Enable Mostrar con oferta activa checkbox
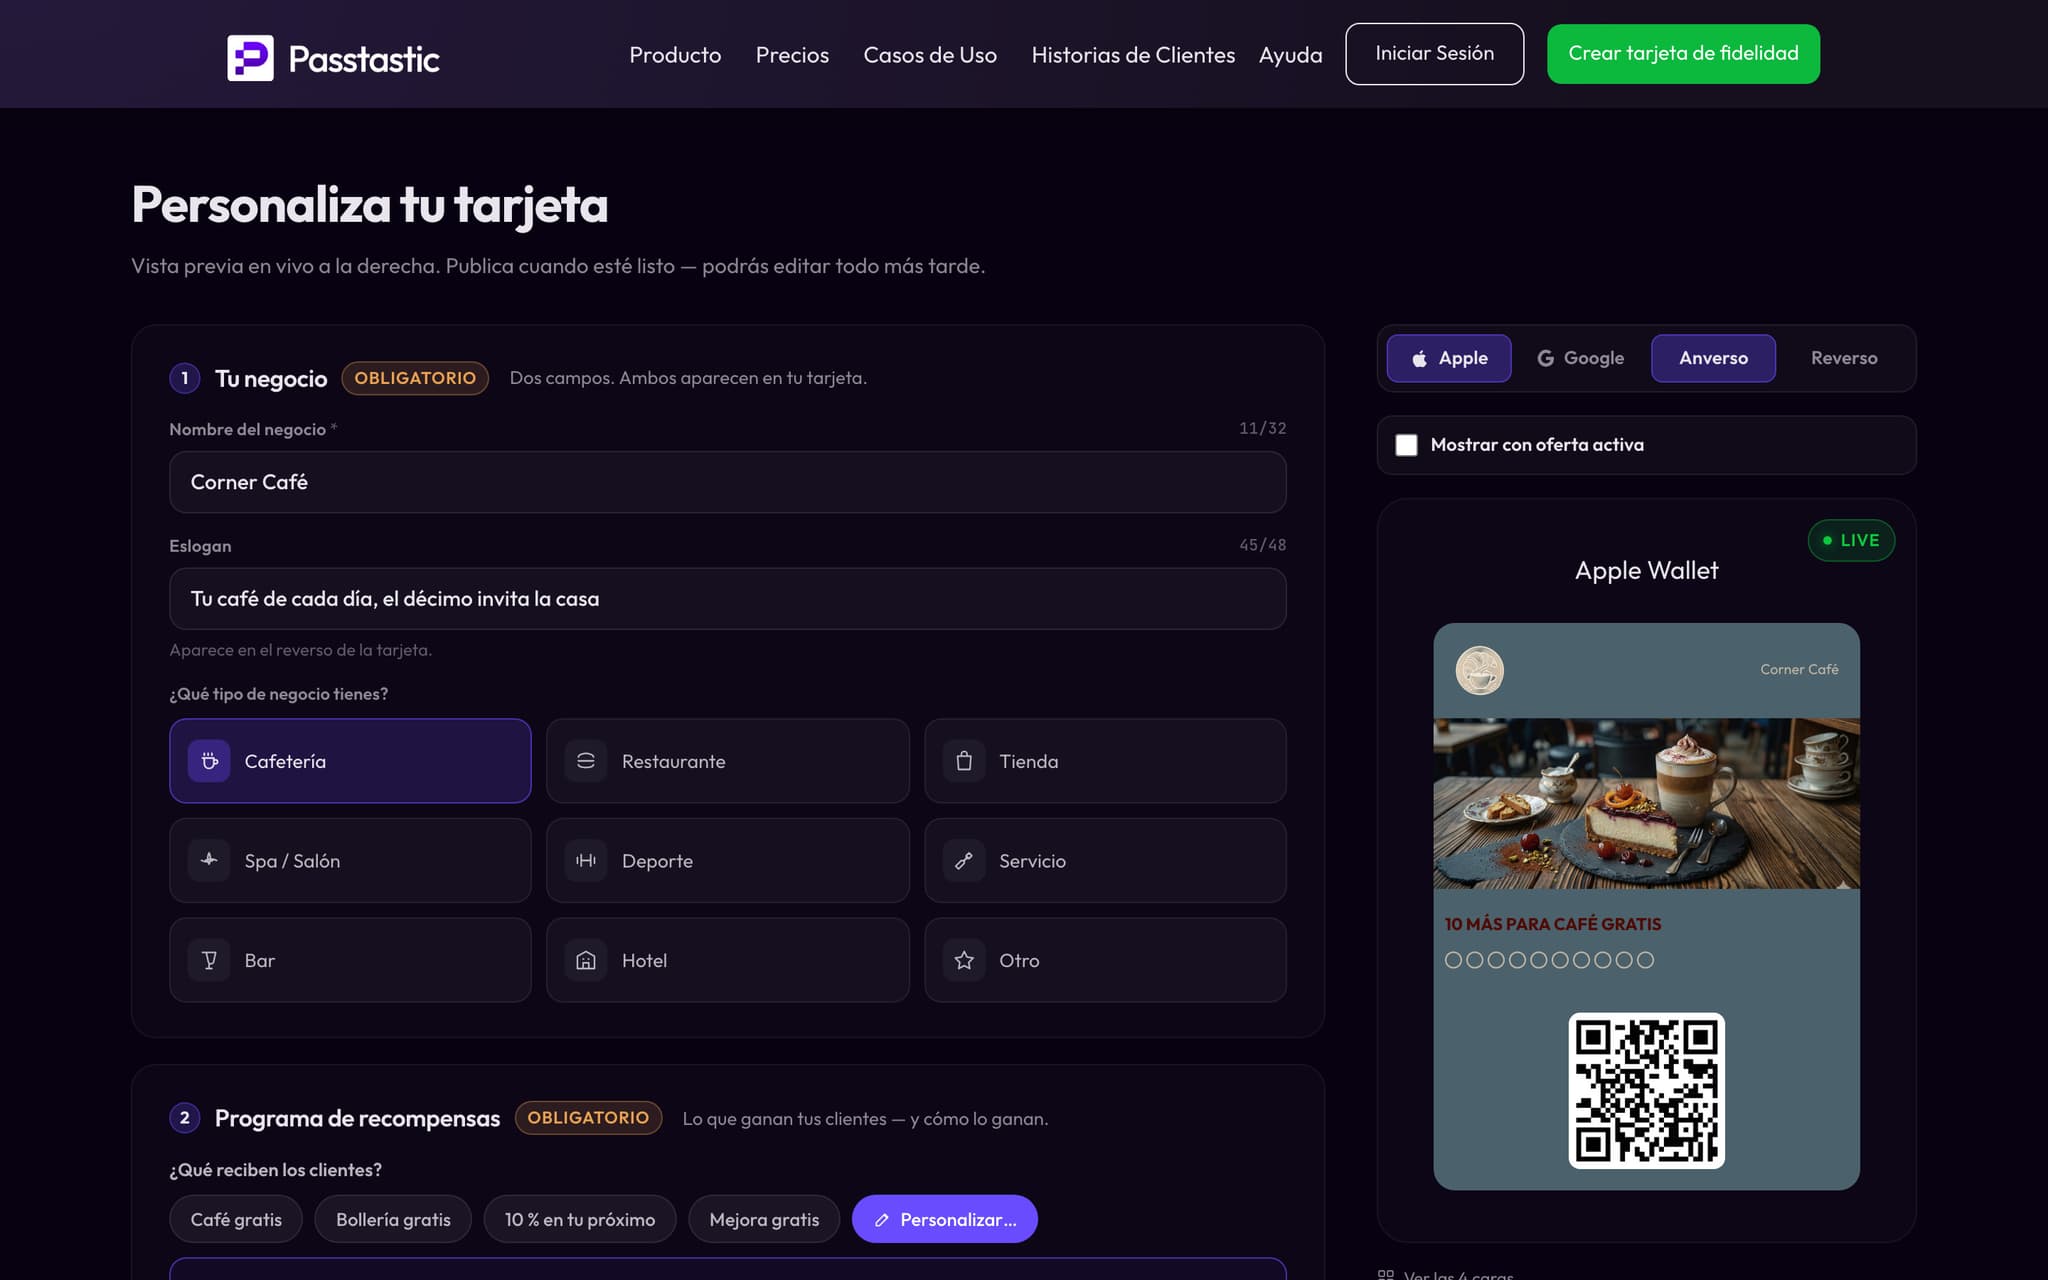 (1406, 445)
